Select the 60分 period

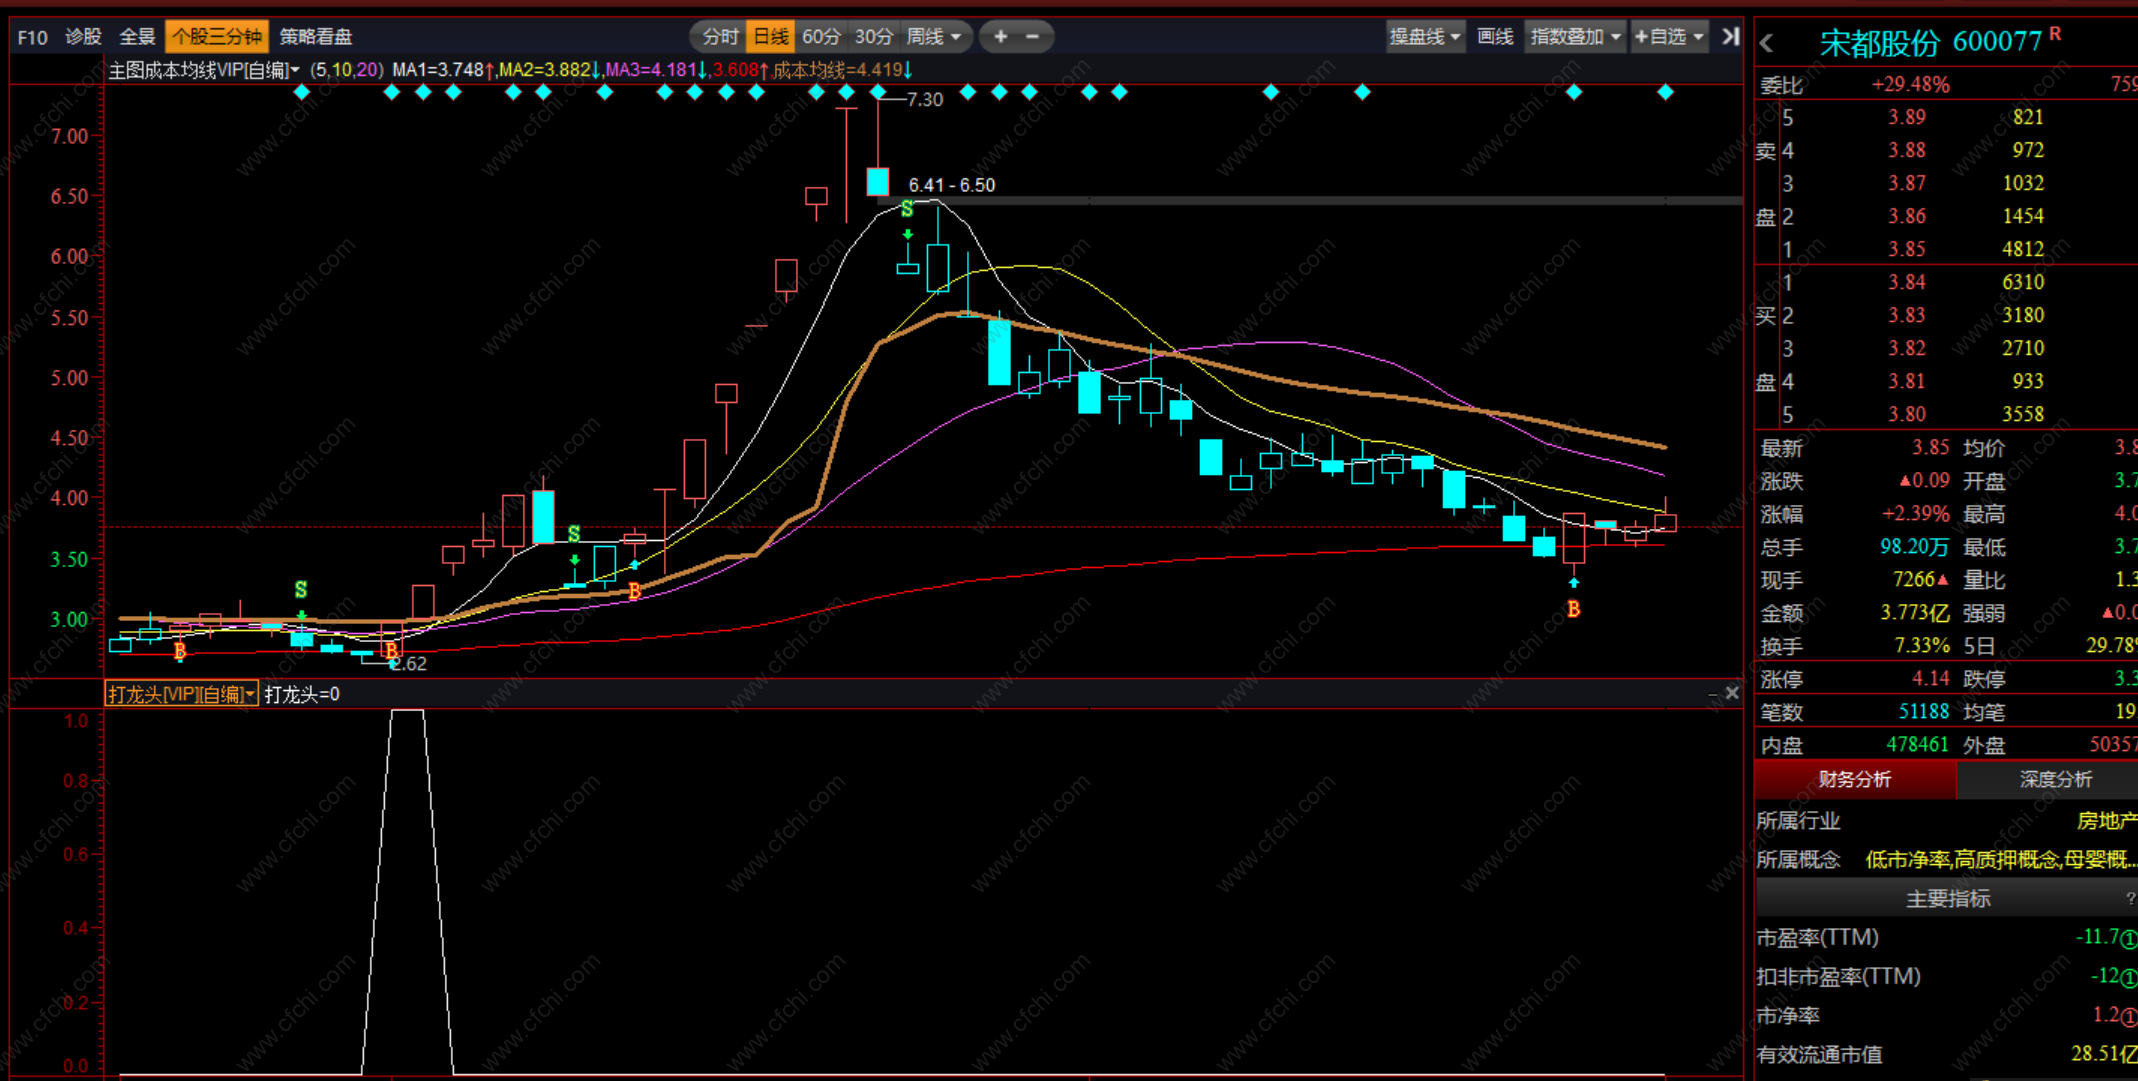click(x=821, y=37)
